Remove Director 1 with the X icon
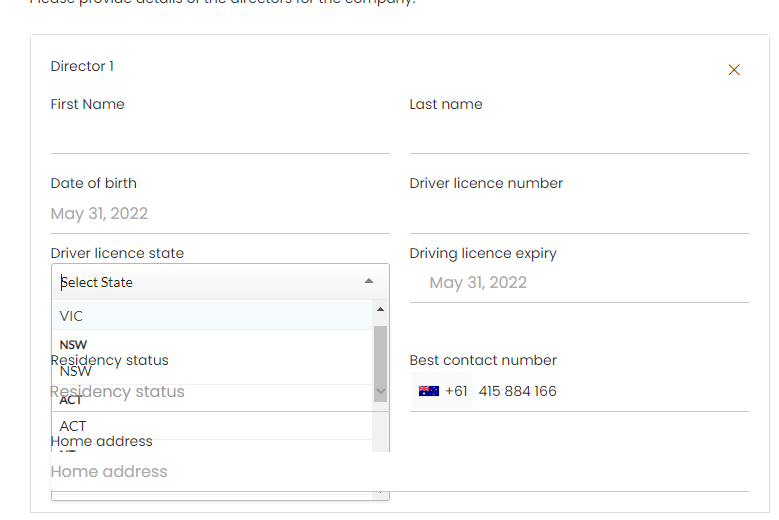Screen dimensions: 779x520 click(x=734, y=70)
